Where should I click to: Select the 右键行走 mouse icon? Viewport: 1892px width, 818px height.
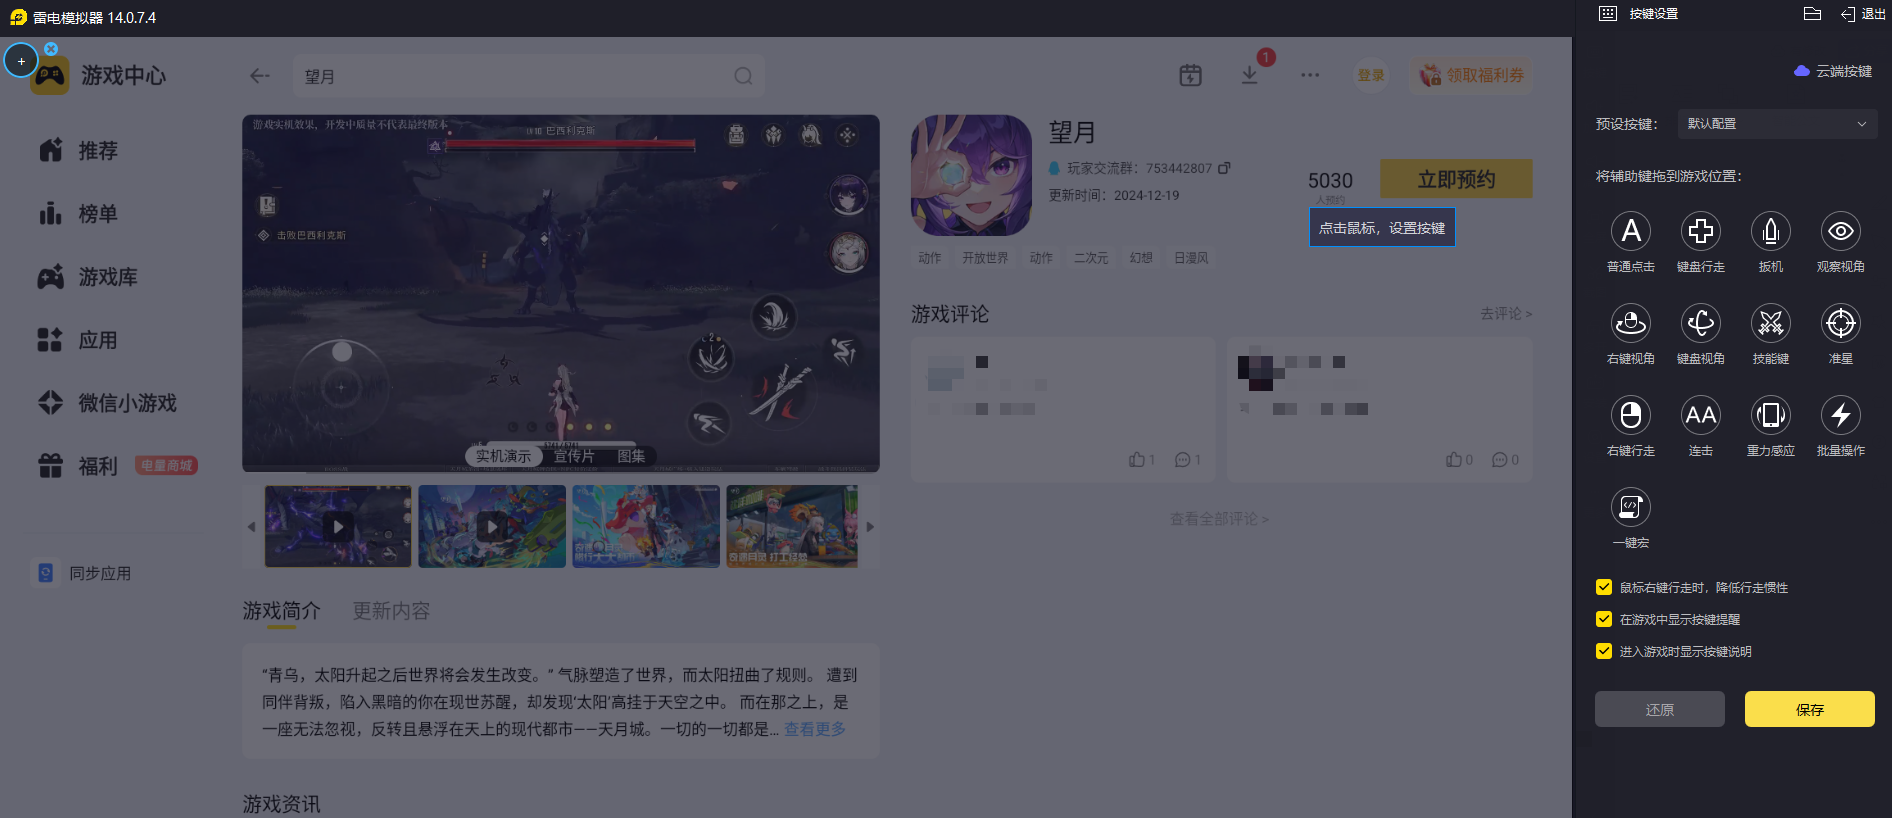(1631, 415)
